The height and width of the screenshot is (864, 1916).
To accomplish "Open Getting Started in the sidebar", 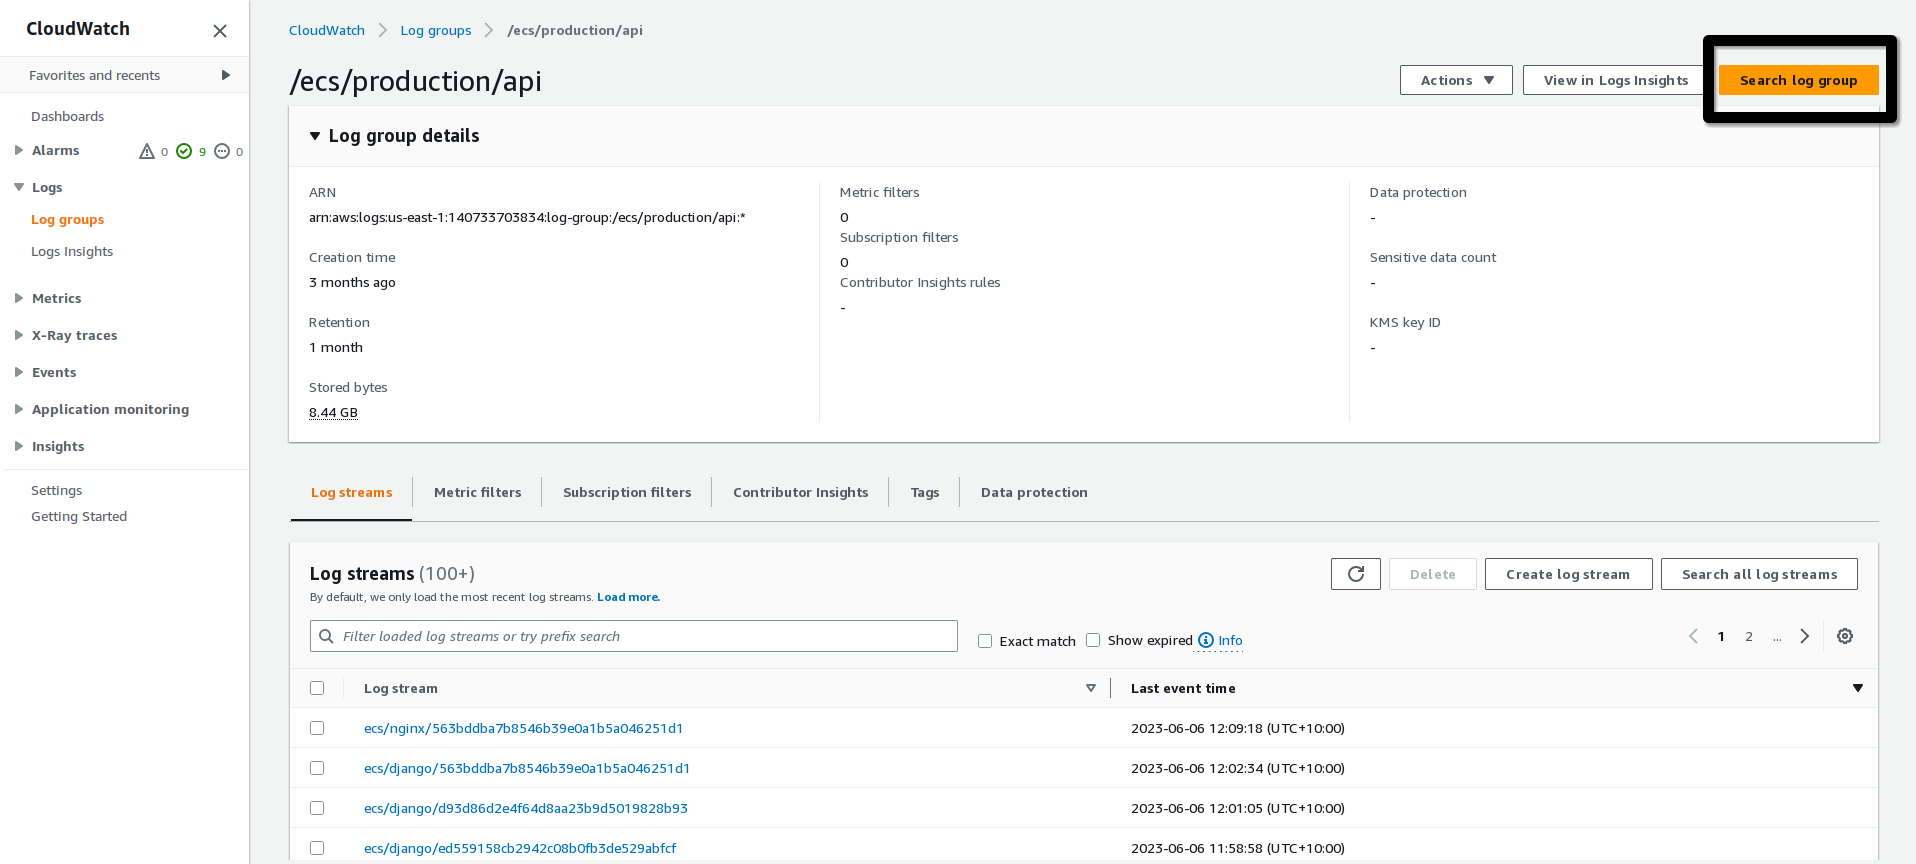I will pyautogui.click(x=79, y=516).
